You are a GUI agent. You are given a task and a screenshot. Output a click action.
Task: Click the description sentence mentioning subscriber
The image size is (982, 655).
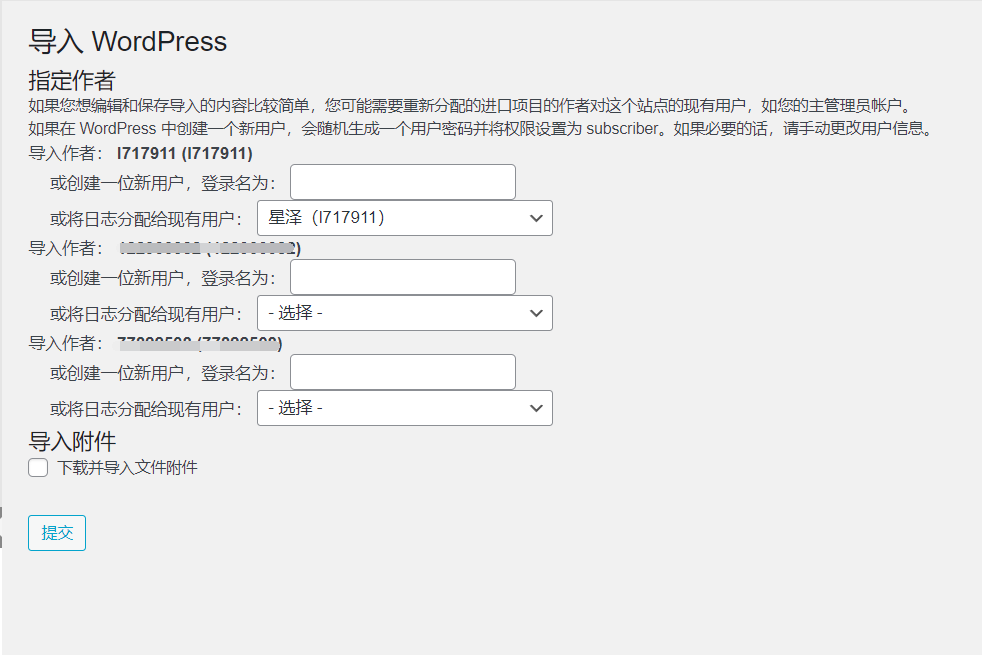[480, 129]
